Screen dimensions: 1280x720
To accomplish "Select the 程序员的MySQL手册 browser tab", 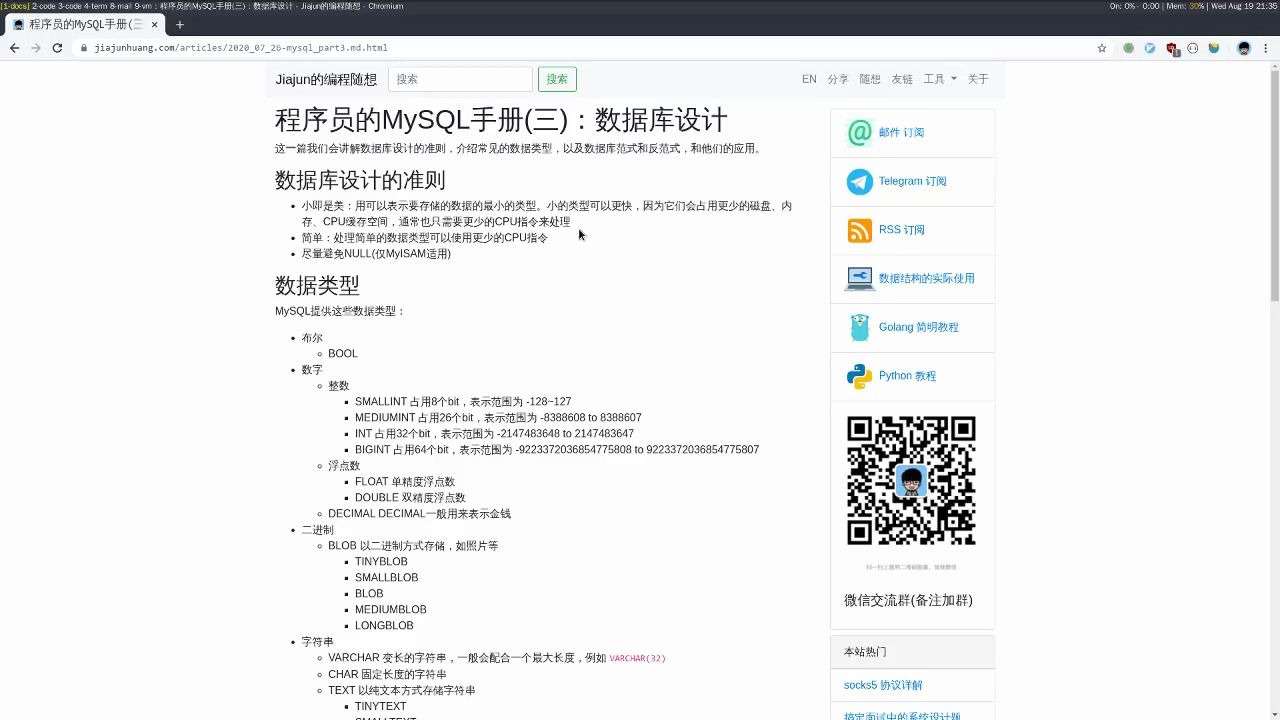I will tap(85, 24).
